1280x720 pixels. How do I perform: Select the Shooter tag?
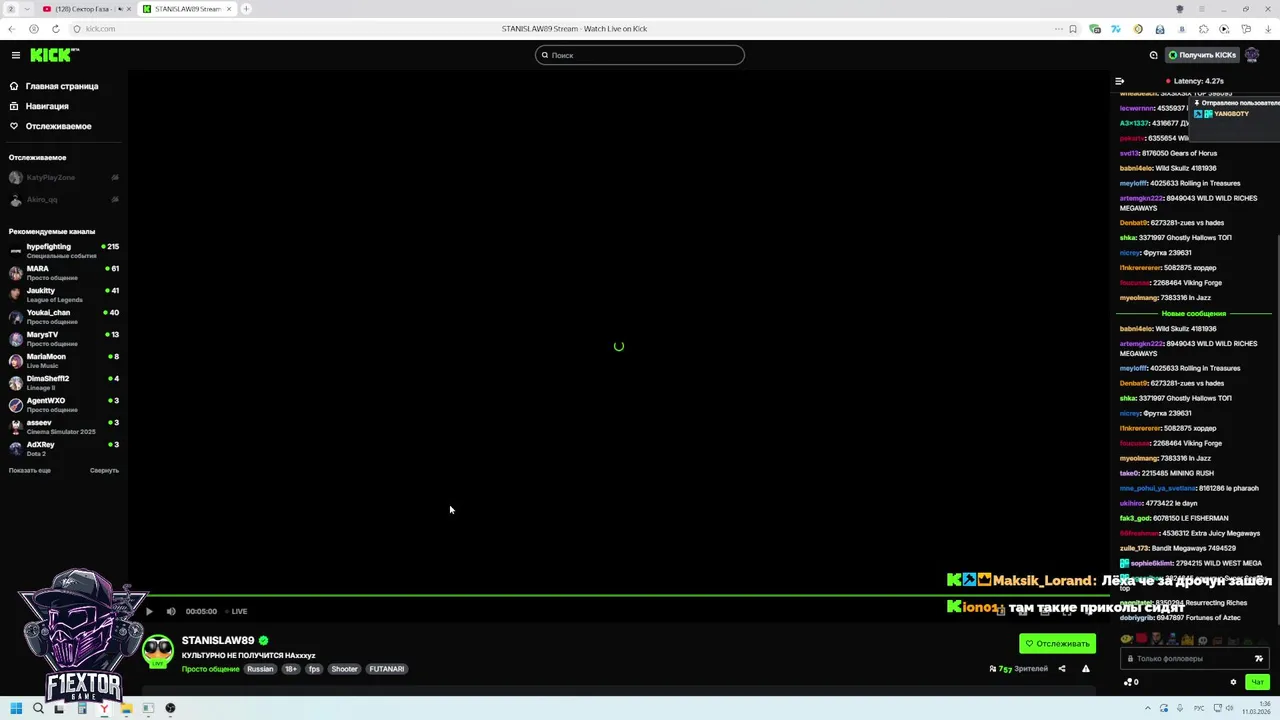click(x=344, y=669)
